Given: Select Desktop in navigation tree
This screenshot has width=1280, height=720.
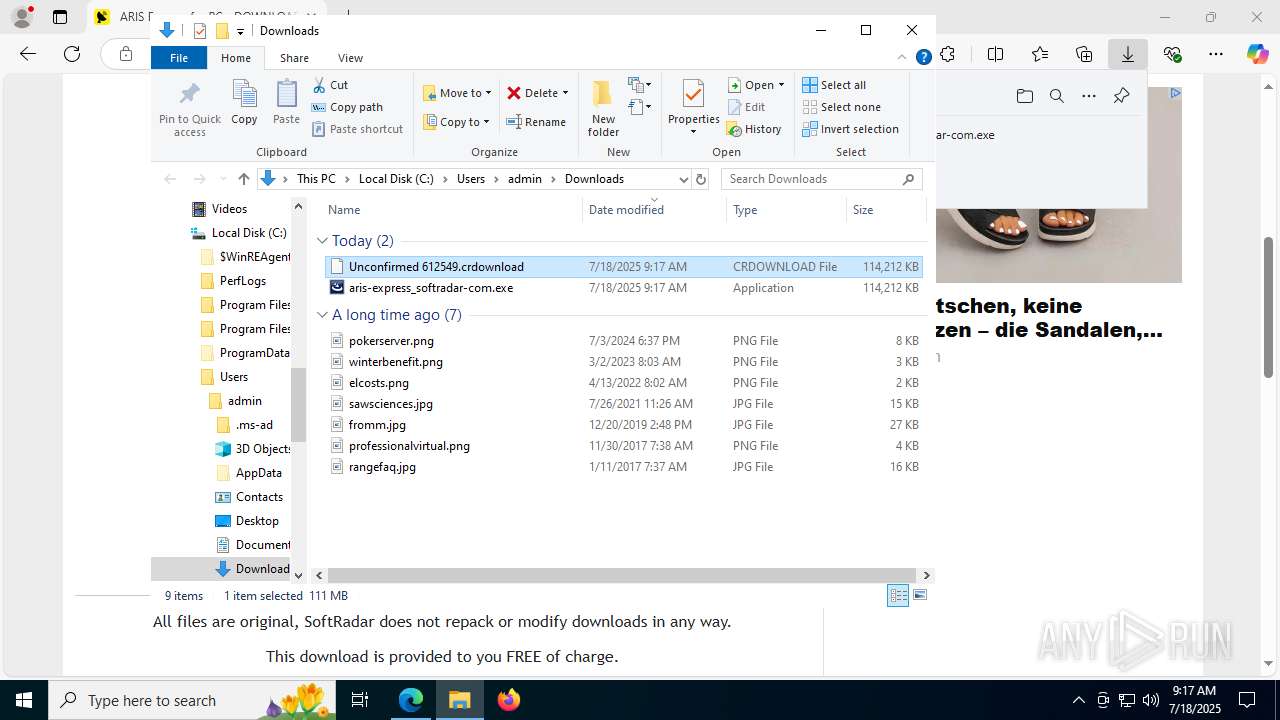Looking at the screenshot, I should [x=257, y=521].
